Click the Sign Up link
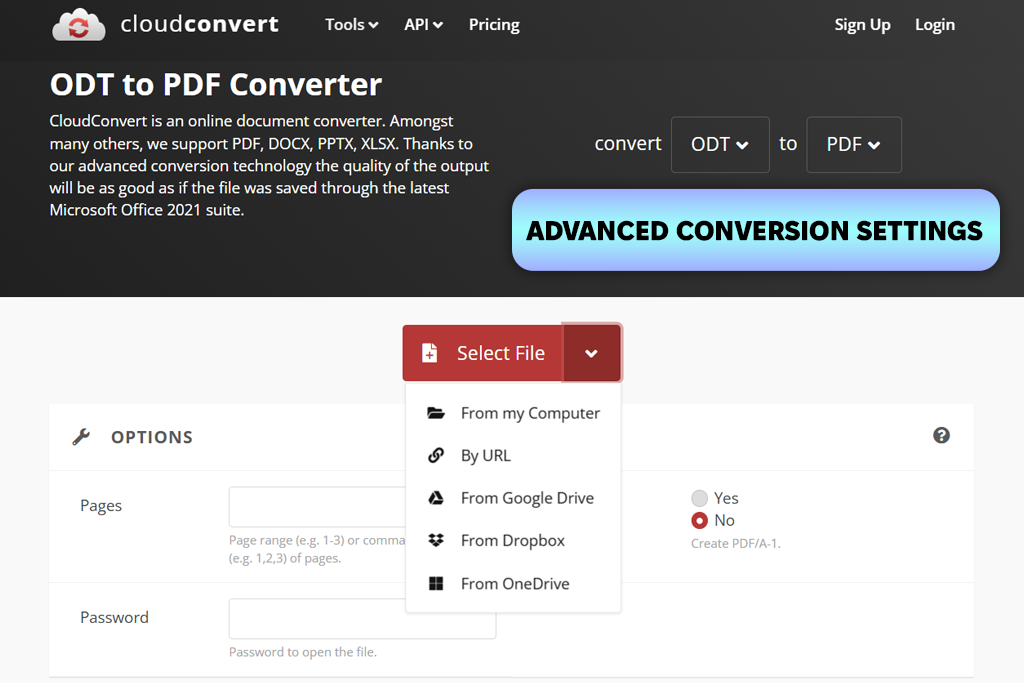The width and height of the screenshot is (1024, 683). (x=862, y=25)
